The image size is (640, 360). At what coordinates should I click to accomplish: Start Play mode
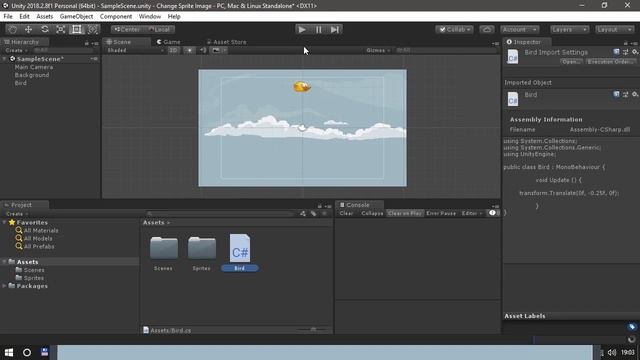click(302, 29)
